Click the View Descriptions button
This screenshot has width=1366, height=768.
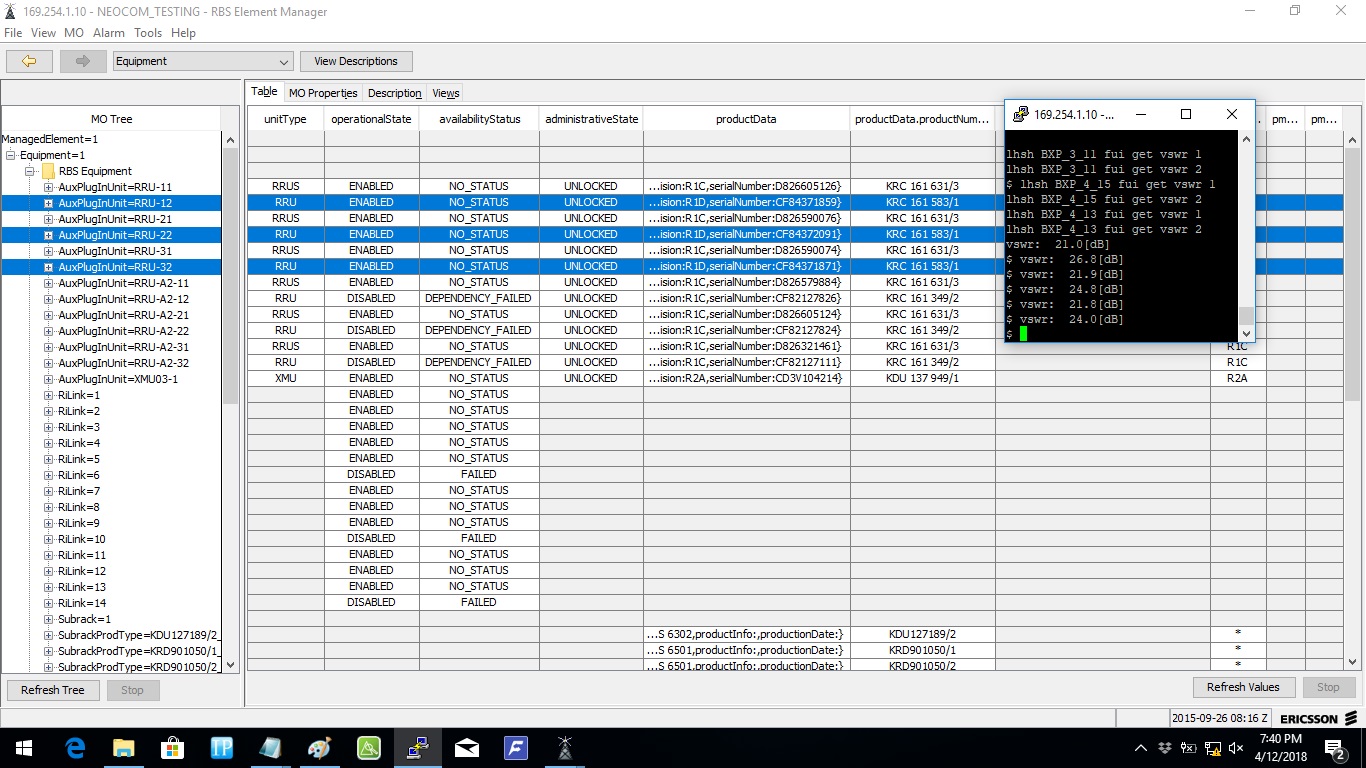pos(356,61)
